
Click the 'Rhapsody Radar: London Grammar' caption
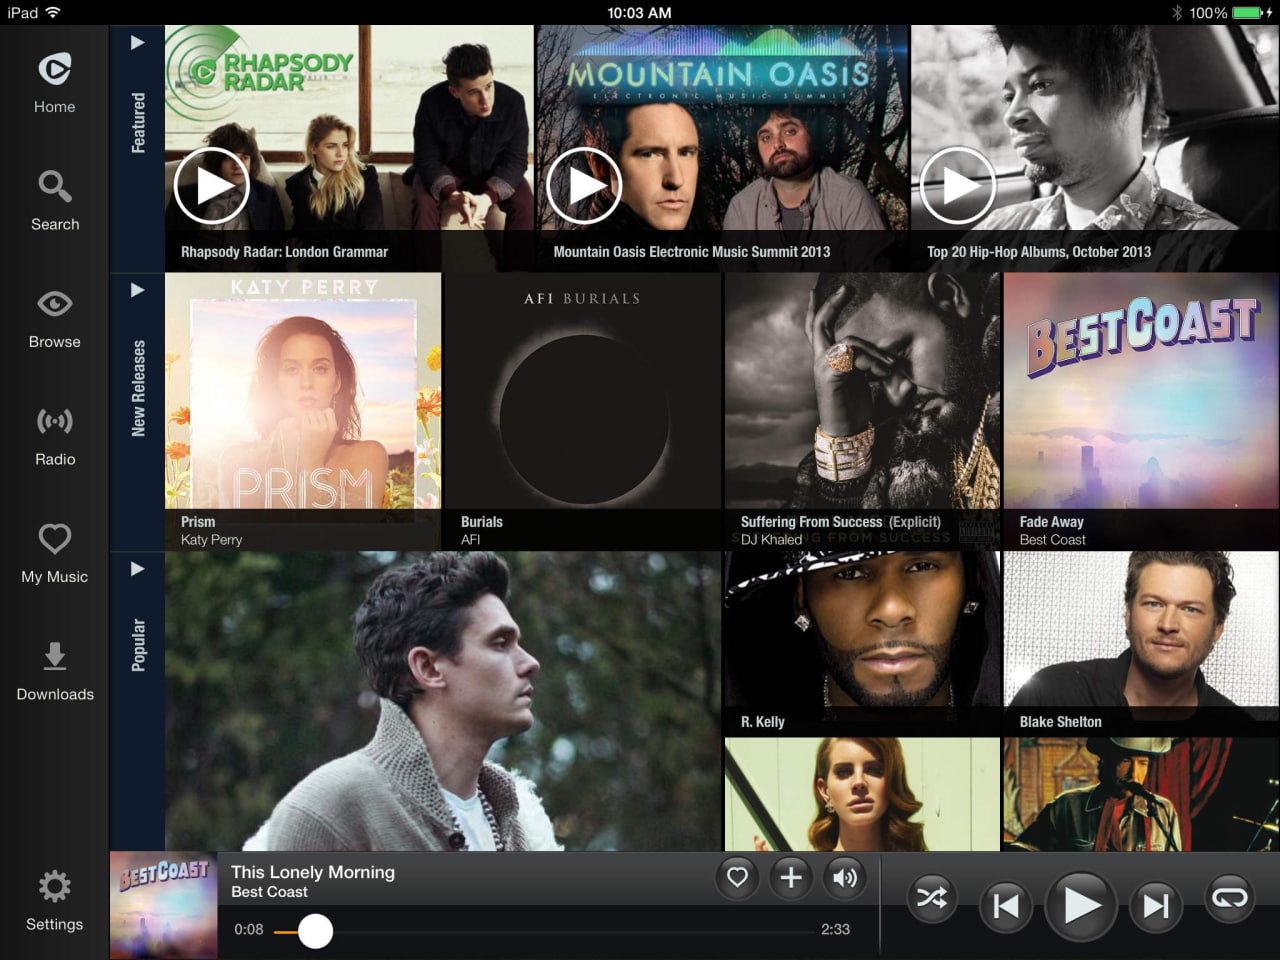coord(284,252)
